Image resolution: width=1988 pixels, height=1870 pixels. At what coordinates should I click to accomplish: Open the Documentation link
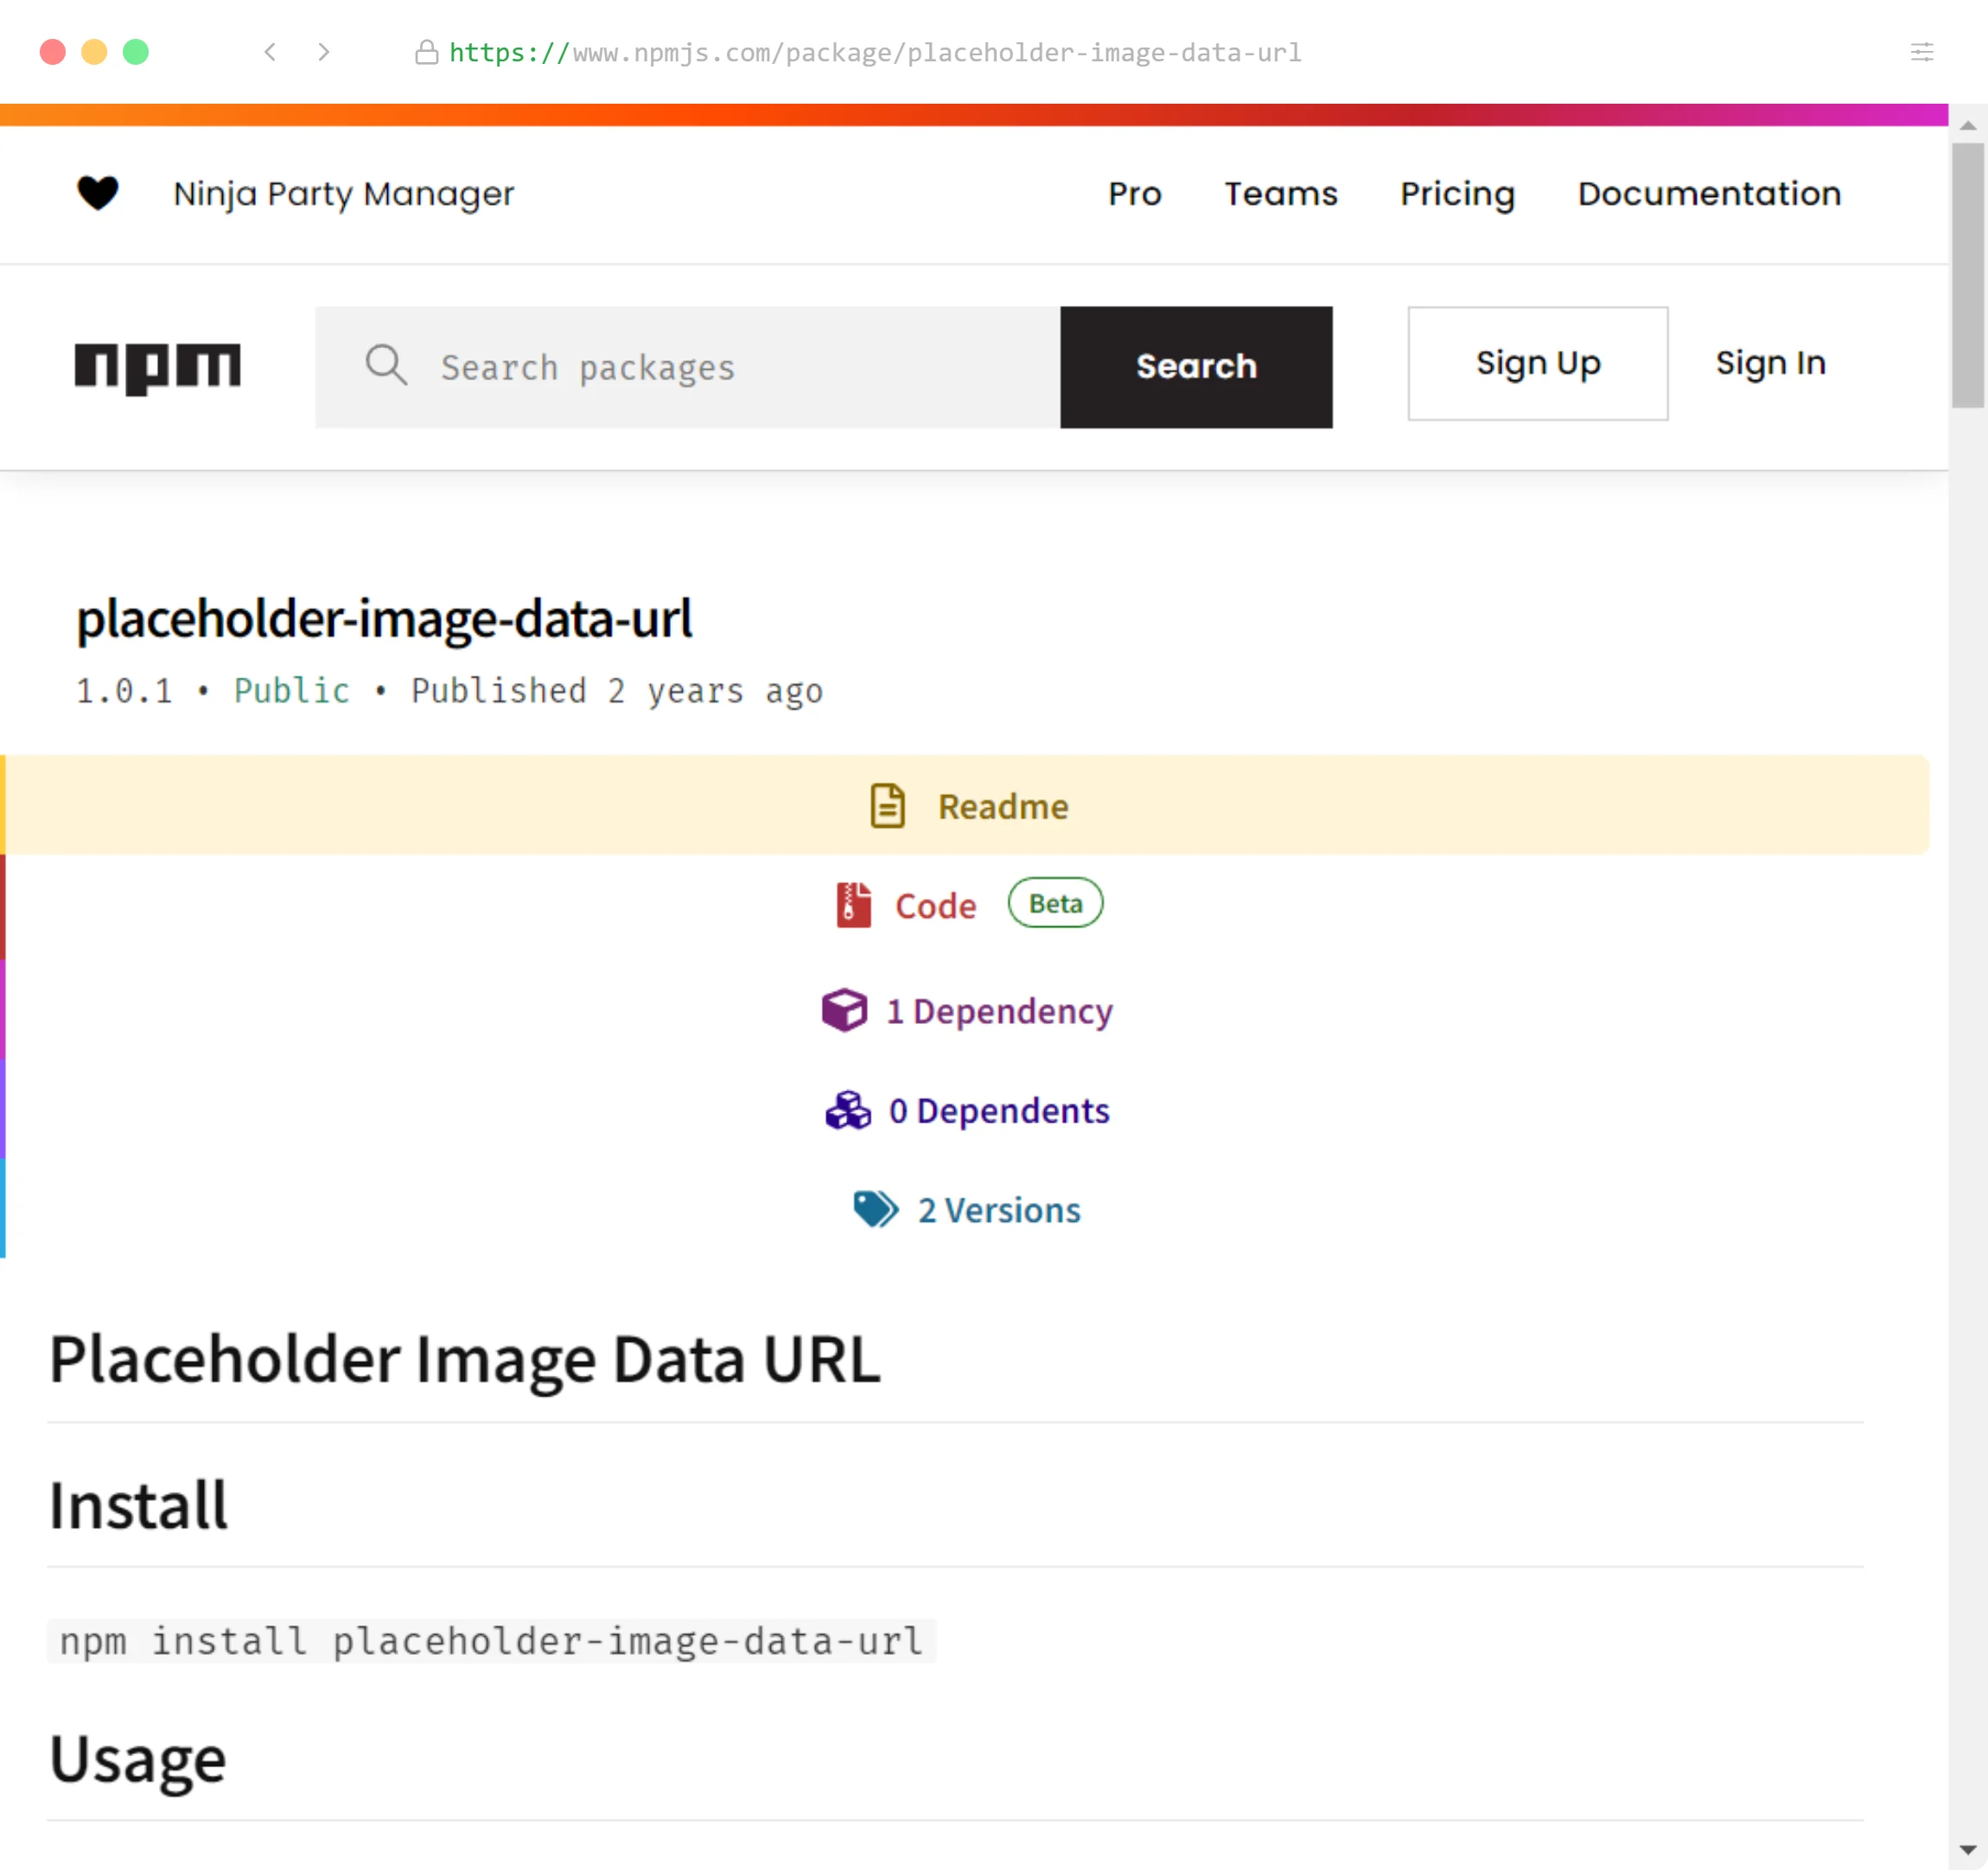pos(1709,193)
